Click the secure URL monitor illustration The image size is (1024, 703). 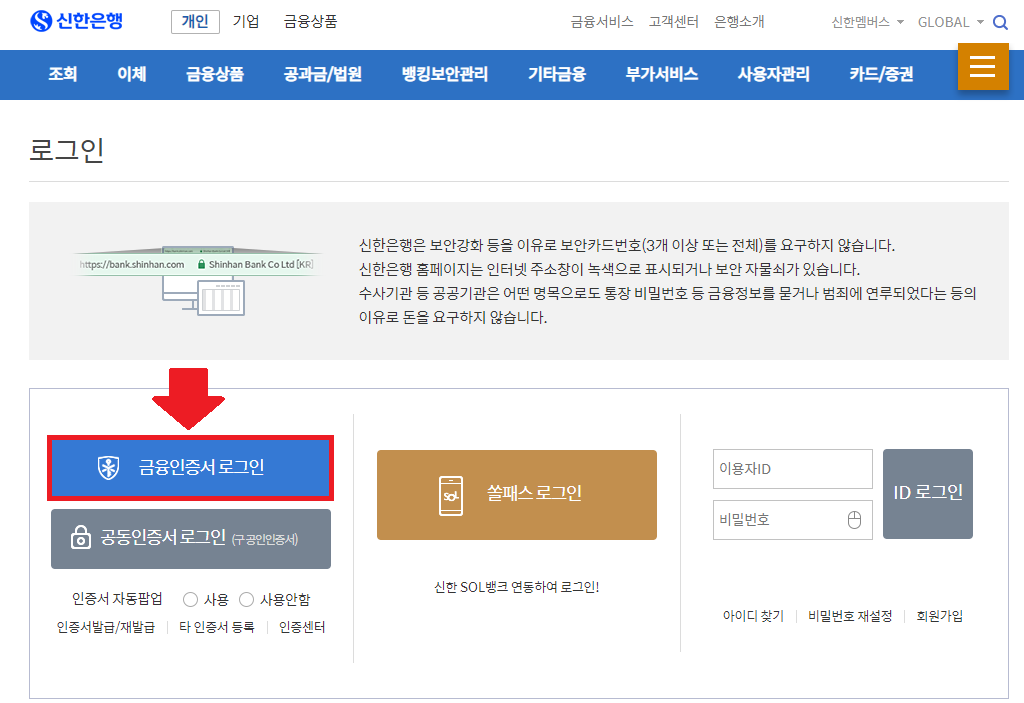tap(199, 281)
